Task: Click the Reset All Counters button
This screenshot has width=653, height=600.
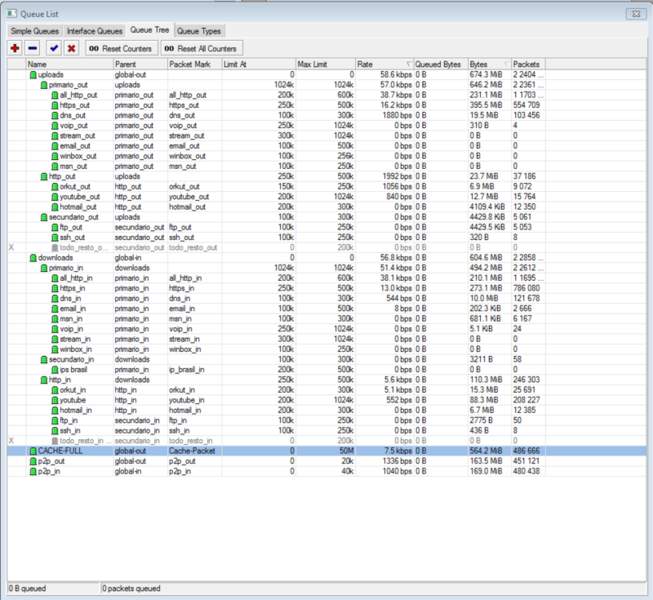Action: 202,48
